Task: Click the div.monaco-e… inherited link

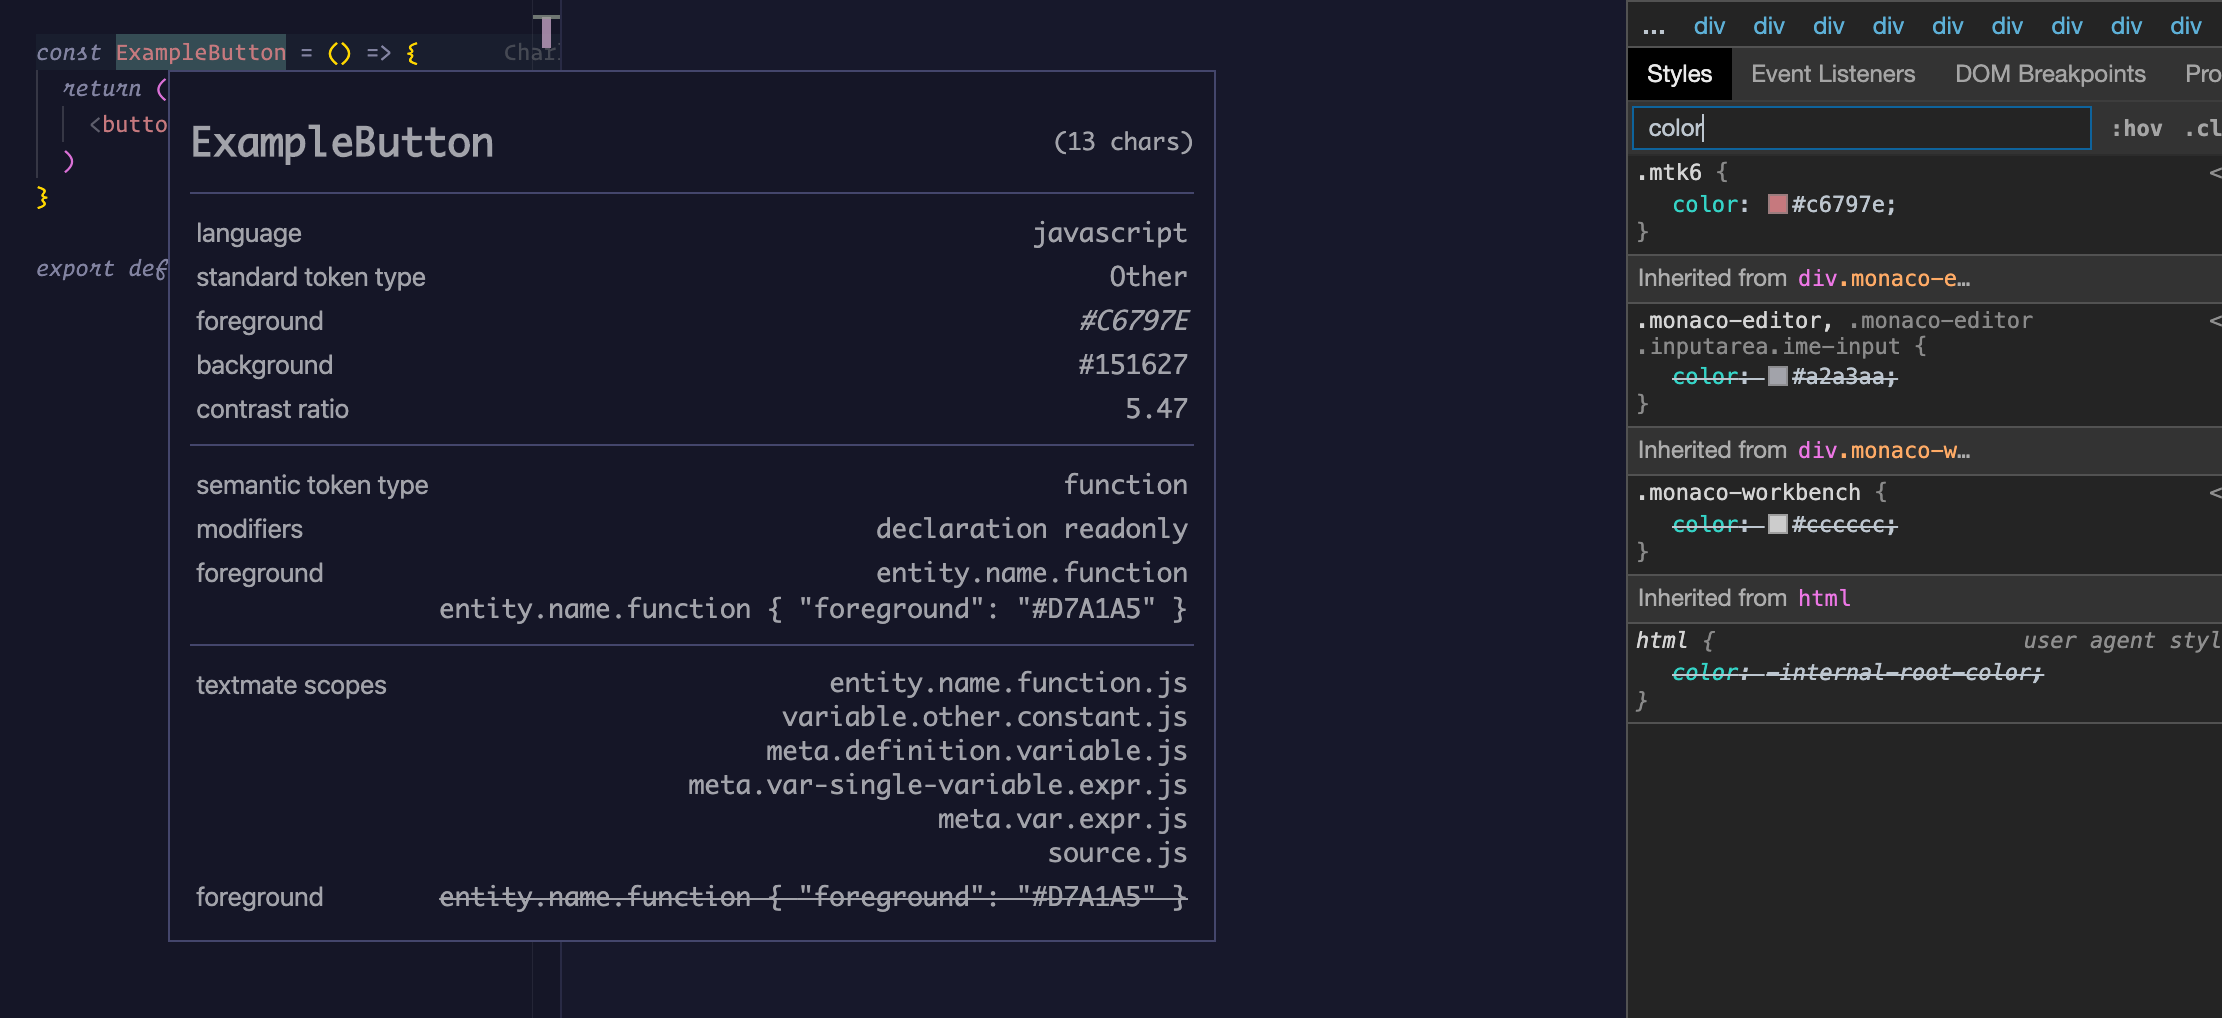Action: (x=1884, y=278)
